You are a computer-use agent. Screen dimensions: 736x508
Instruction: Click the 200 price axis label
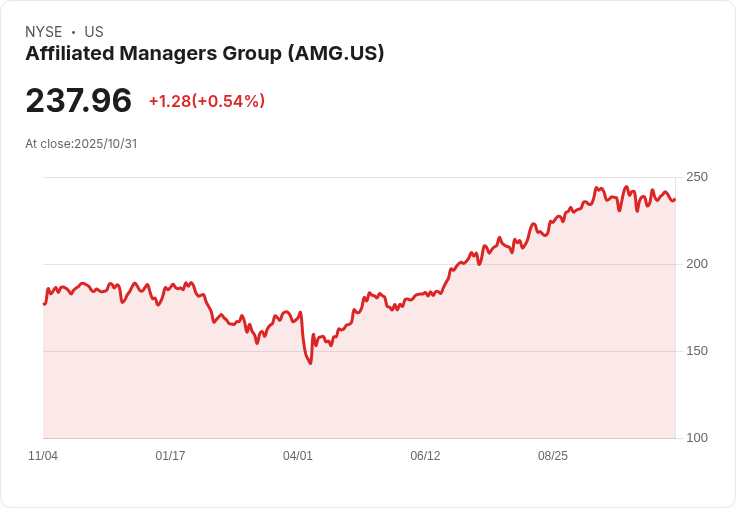click(697, 264)
